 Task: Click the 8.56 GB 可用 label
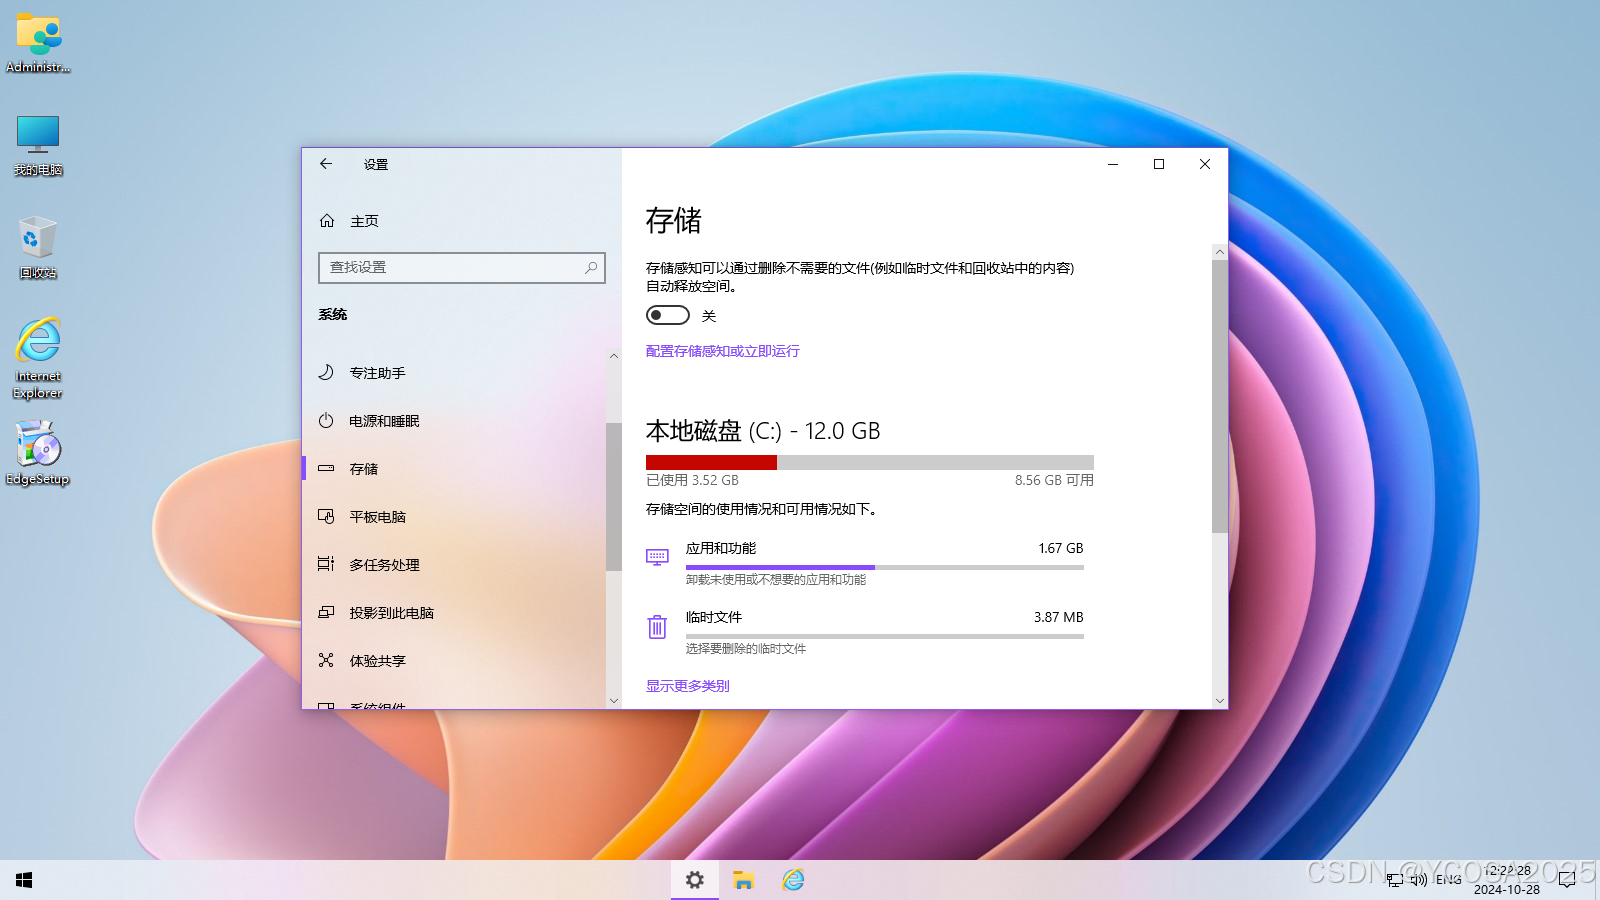[x=1054, y=480]
